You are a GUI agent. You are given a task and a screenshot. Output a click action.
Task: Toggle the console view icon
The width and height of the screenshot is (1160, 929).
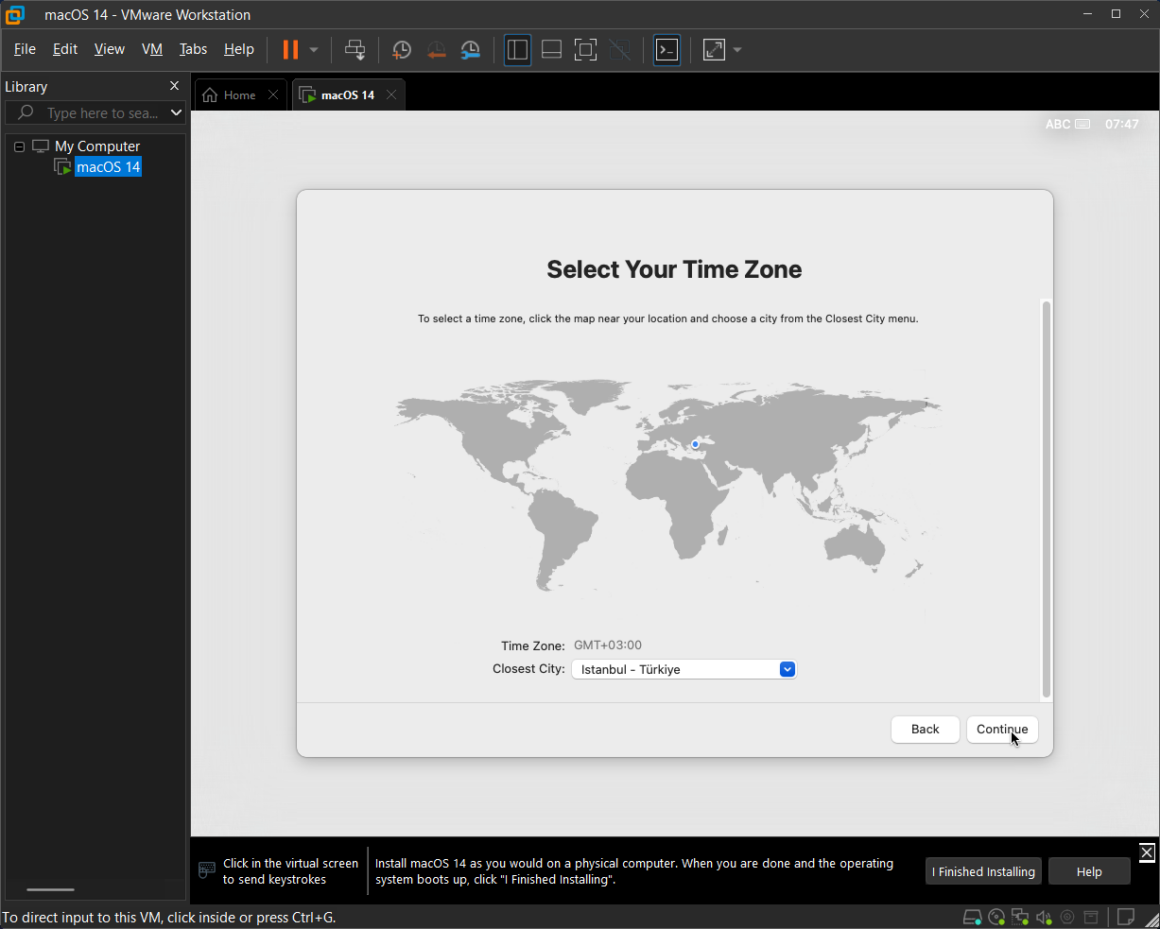(x=667, y=50)
